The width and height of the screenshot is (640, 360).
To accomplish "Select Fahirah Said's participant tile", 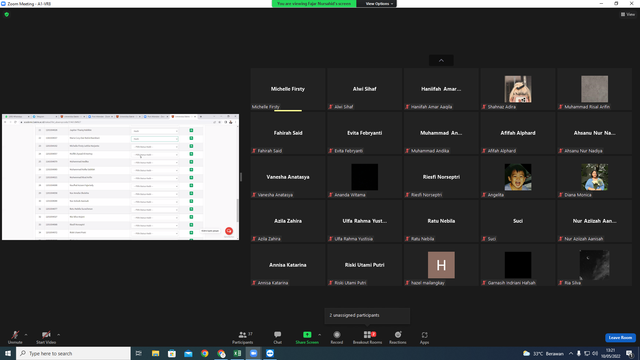I will tap(288, 133).
